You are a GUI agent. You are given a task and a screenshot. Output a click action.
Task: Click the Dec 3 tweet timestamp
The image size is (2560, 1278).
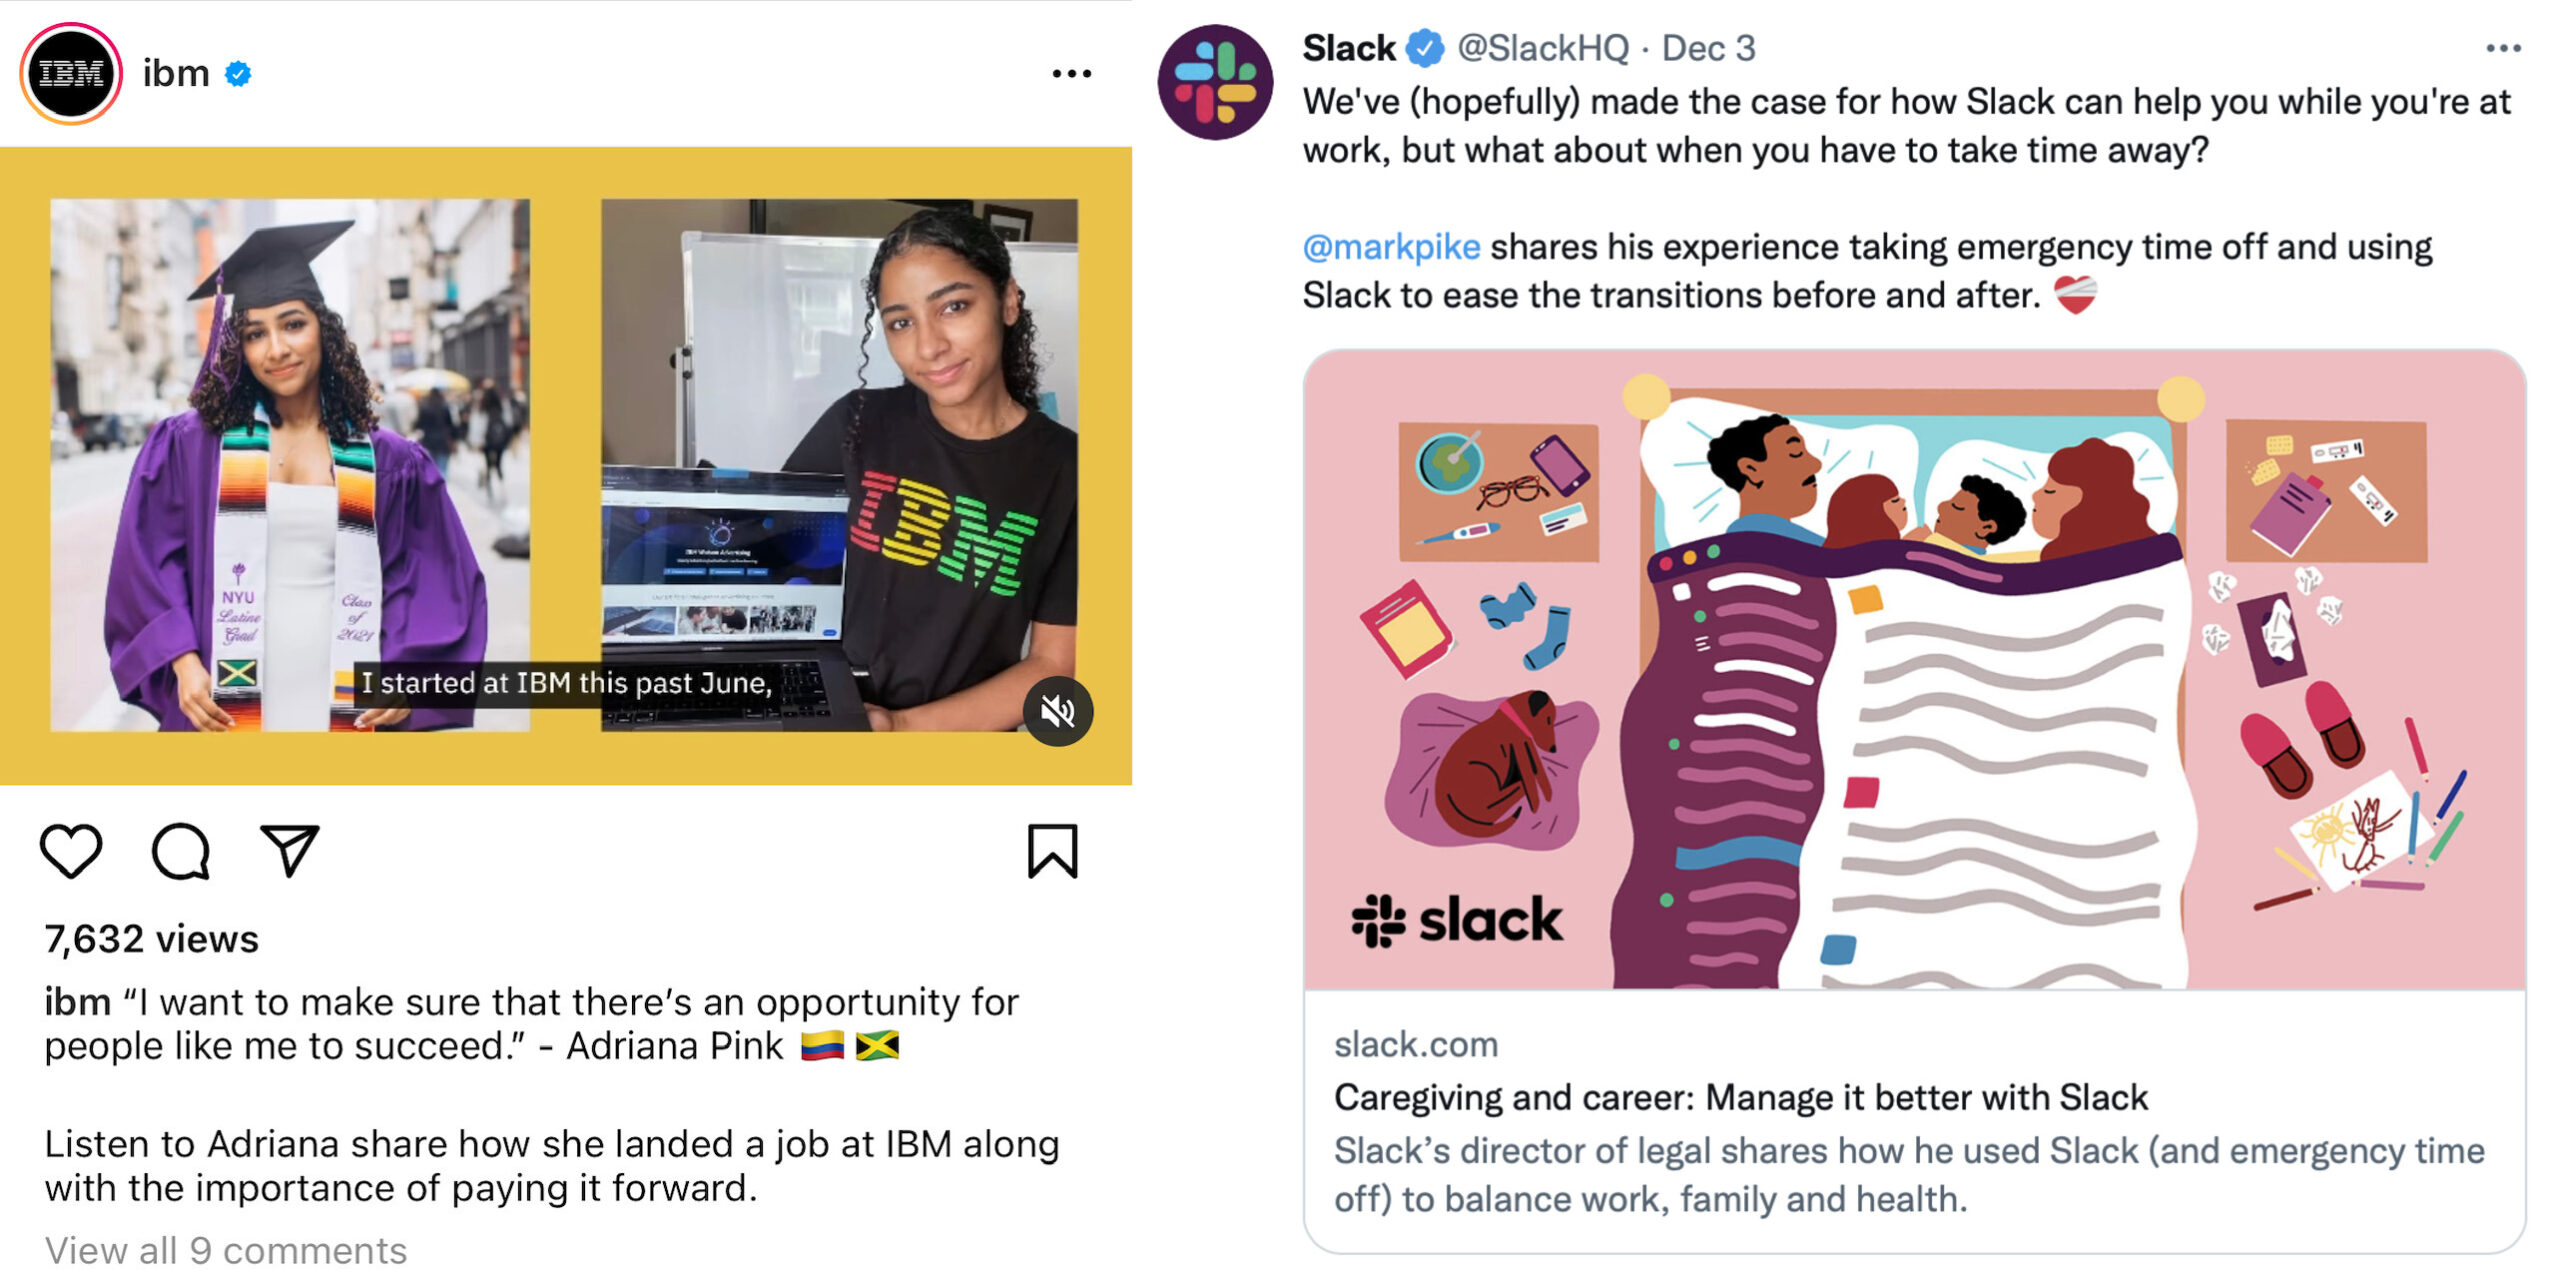(x=1708, y=48)
